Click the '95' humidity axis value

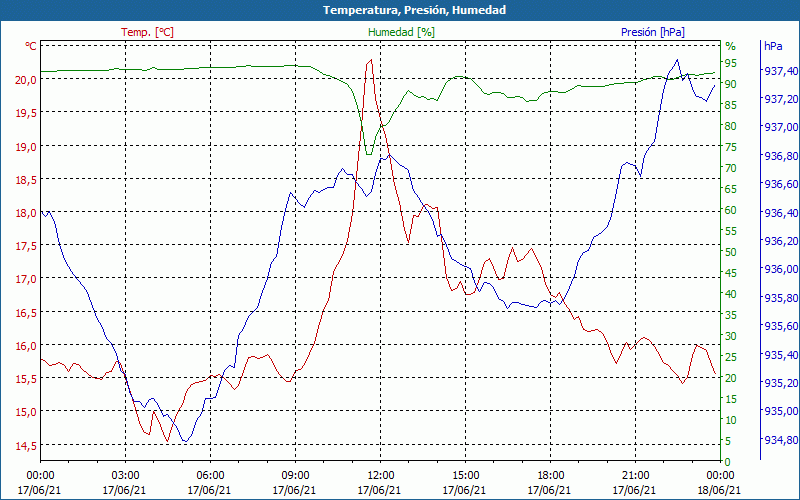(x=731, y=63)
